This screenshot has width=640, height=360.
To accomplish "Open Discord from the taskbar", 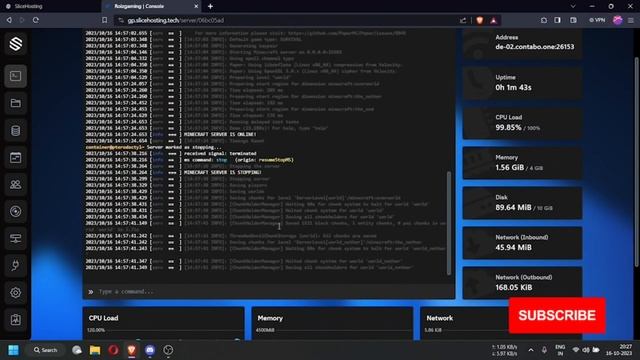I will point(150,350).
